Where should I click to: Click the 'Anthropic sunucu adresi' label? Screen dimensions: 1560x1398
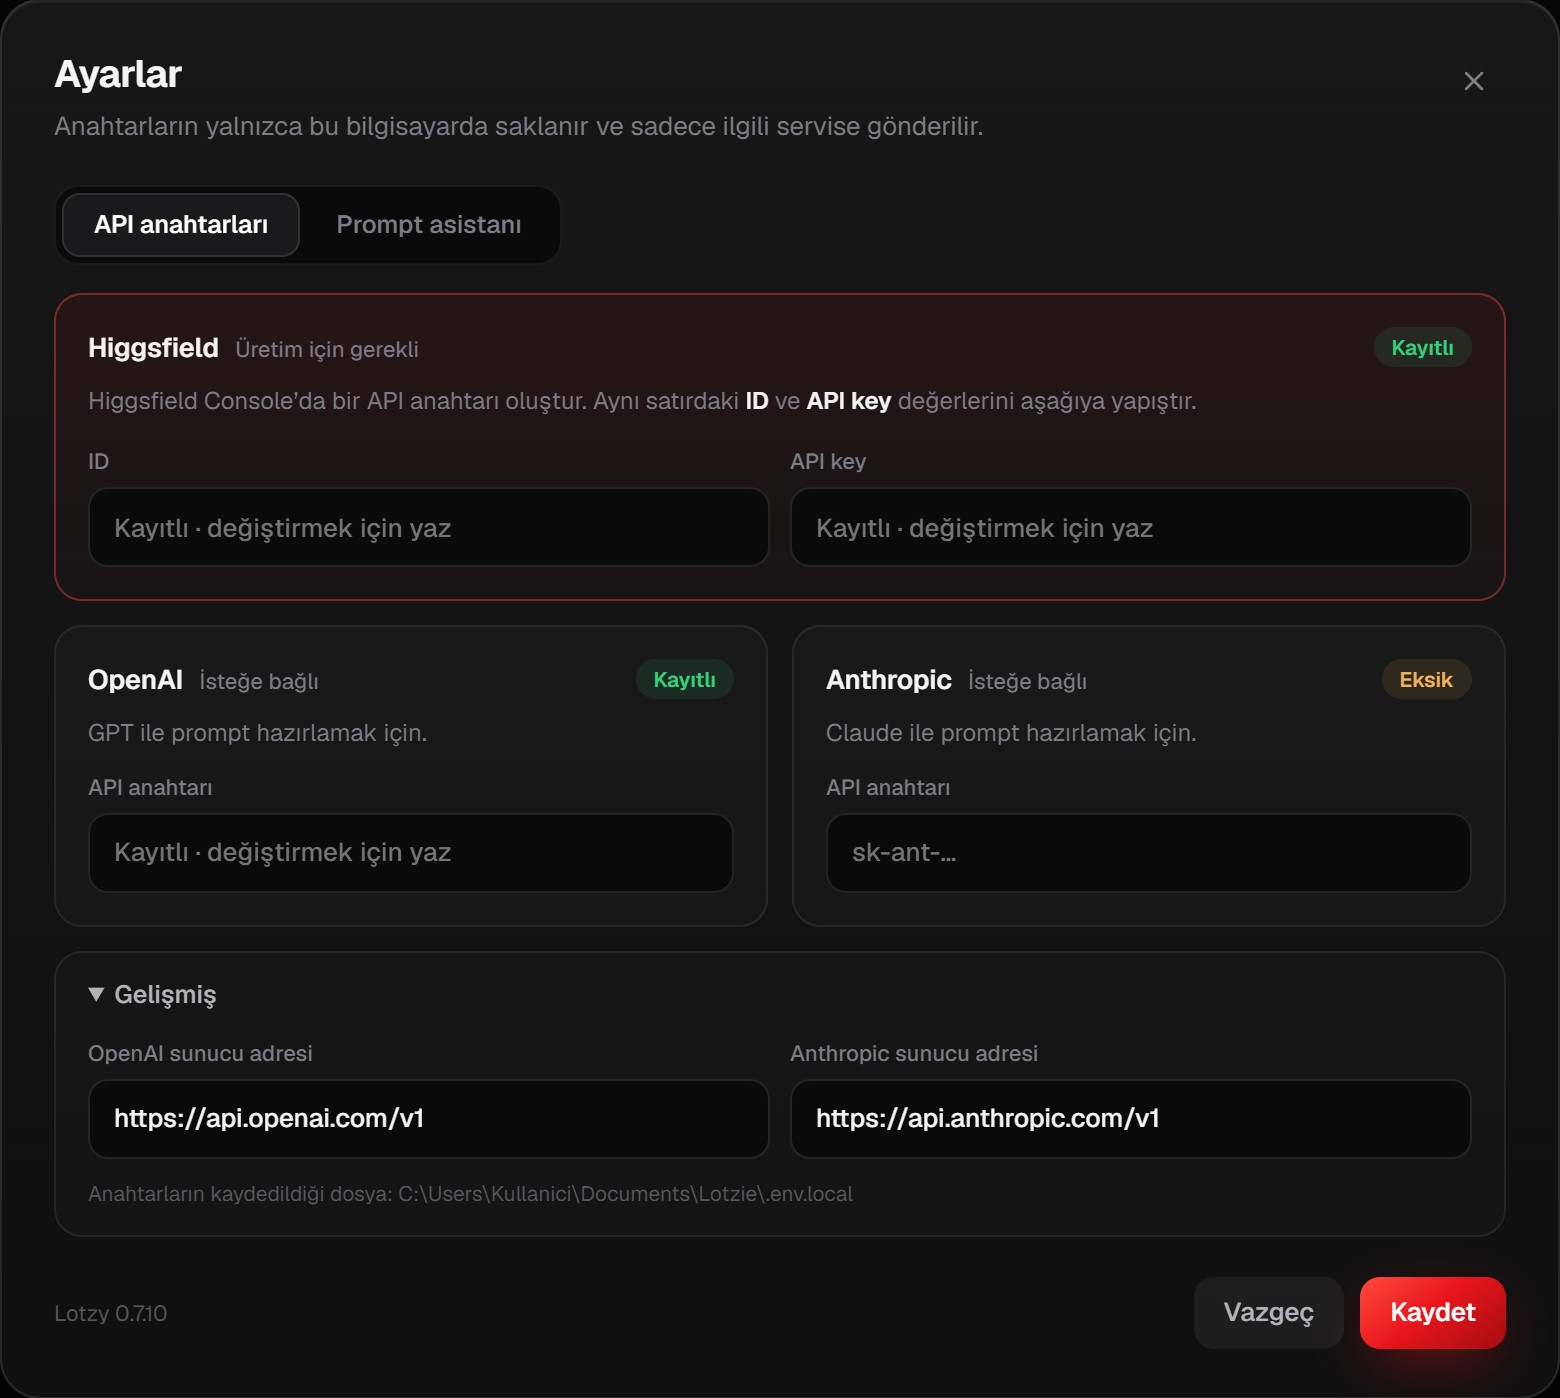tap(914, 1054)
